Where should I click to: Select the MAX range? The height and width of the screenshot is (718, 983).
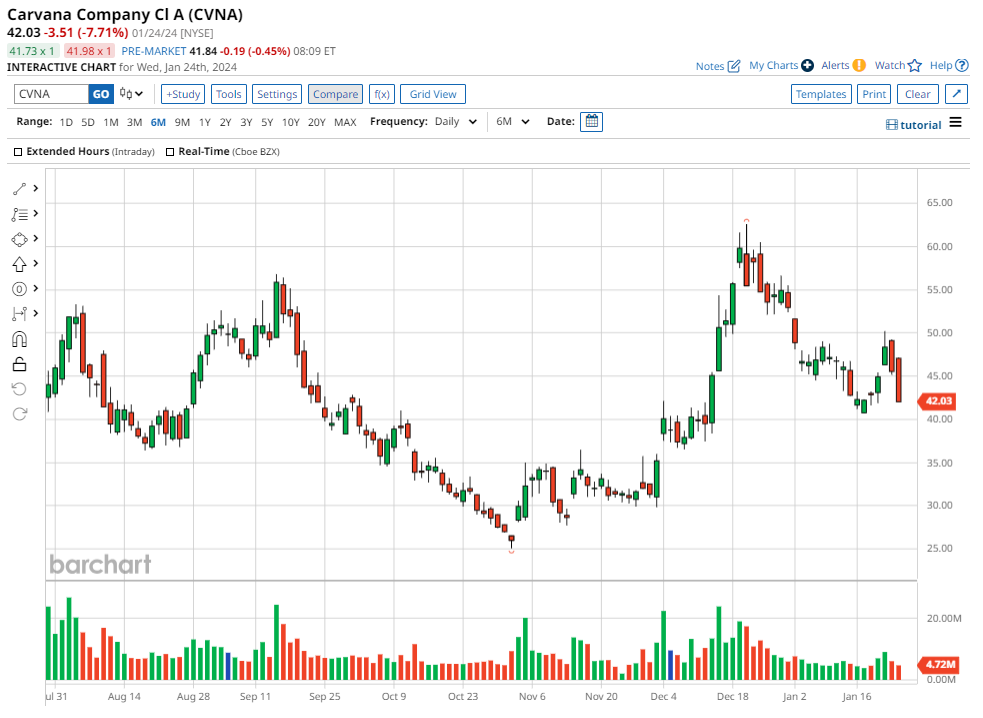click(345, 122)
